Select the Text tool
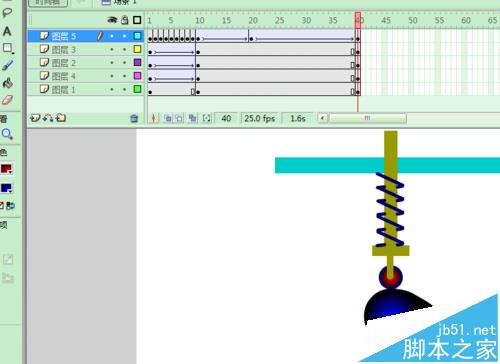 [7, 31]
